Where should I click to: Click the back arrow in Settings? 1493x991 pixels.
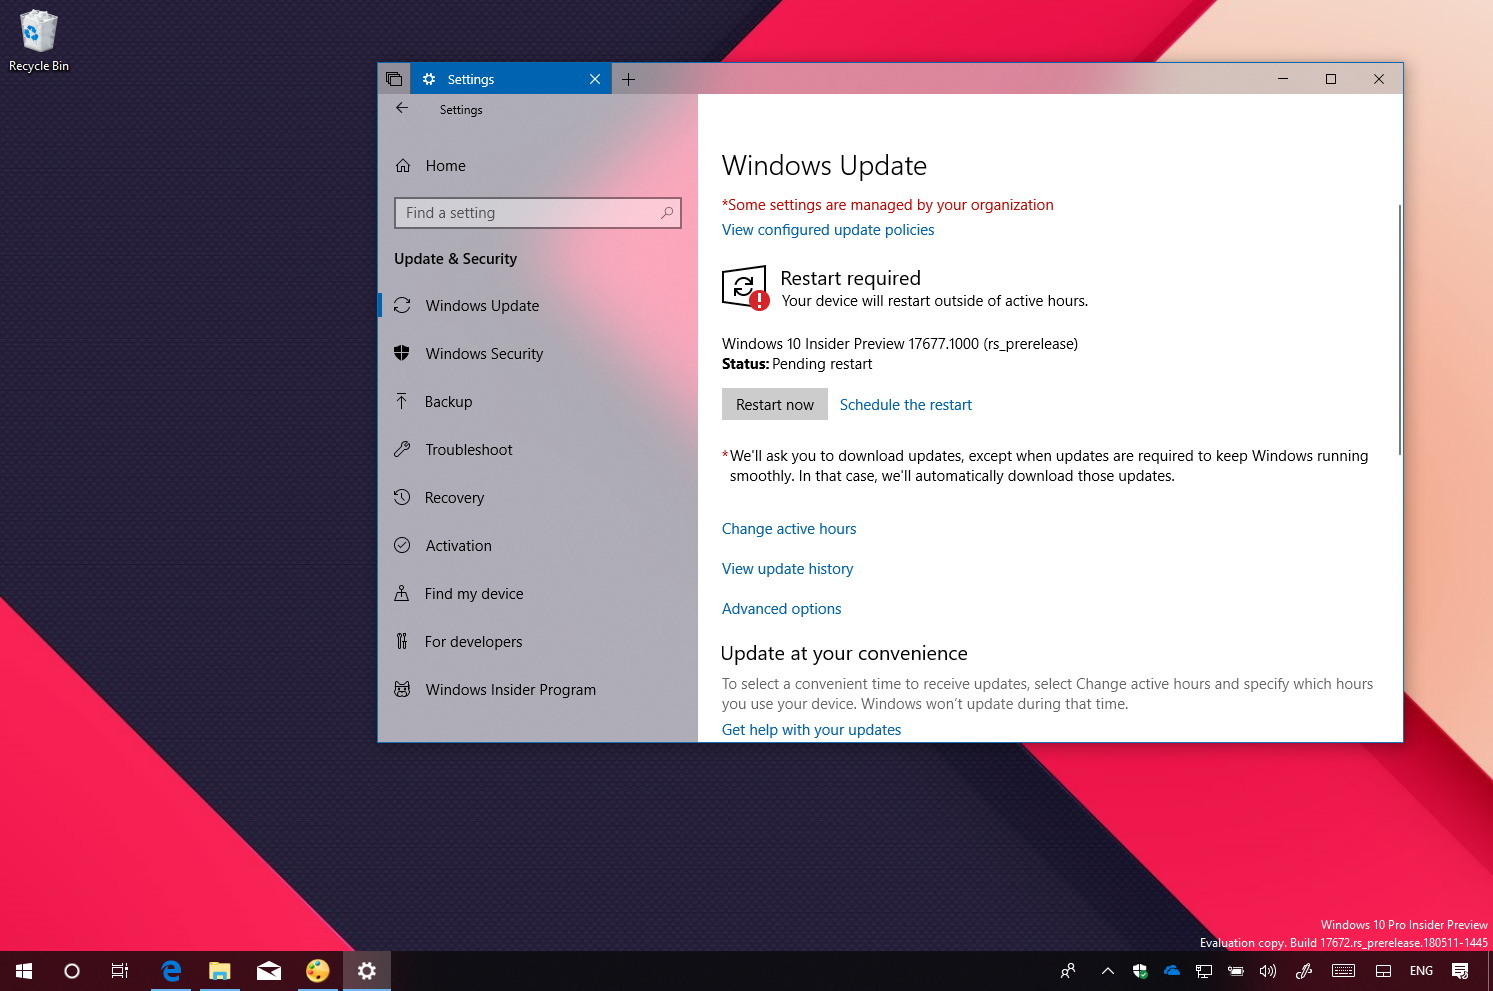401,109
